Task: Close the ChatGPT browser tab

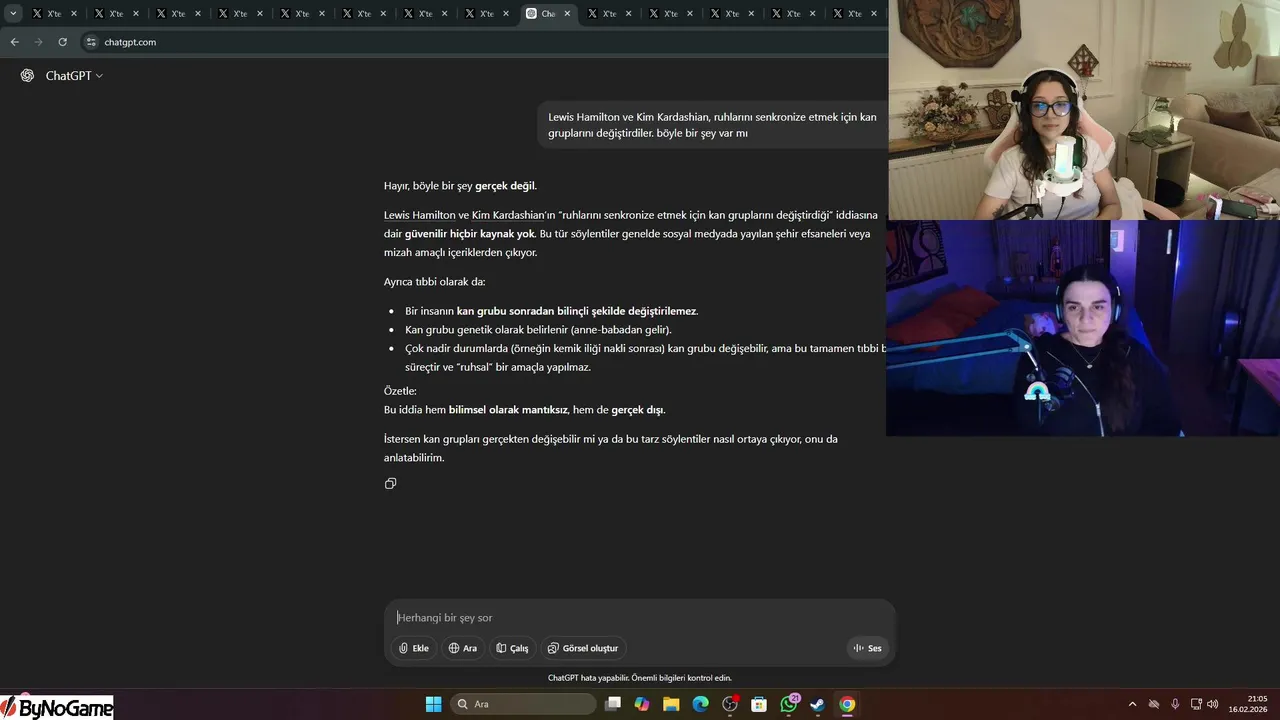Action: pyautogui.click(x=568, y=14)
